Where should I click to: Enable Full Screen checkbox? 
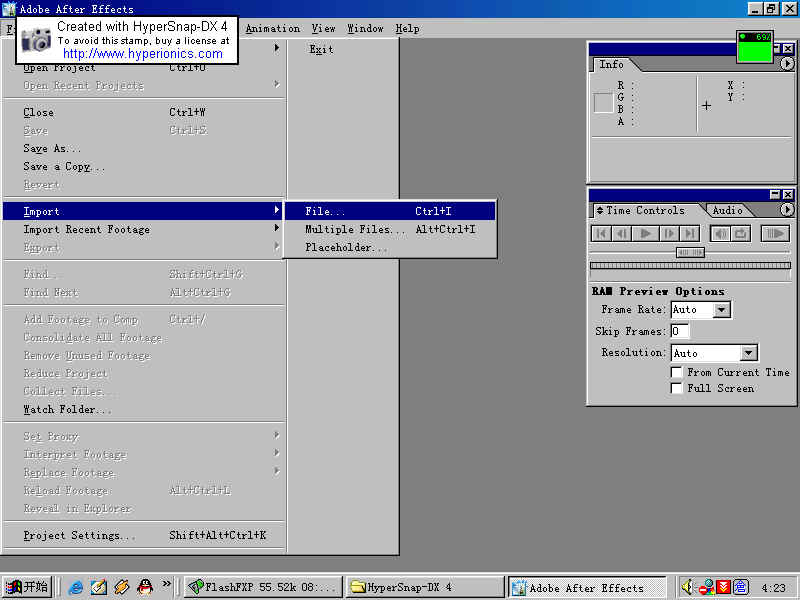677,389
